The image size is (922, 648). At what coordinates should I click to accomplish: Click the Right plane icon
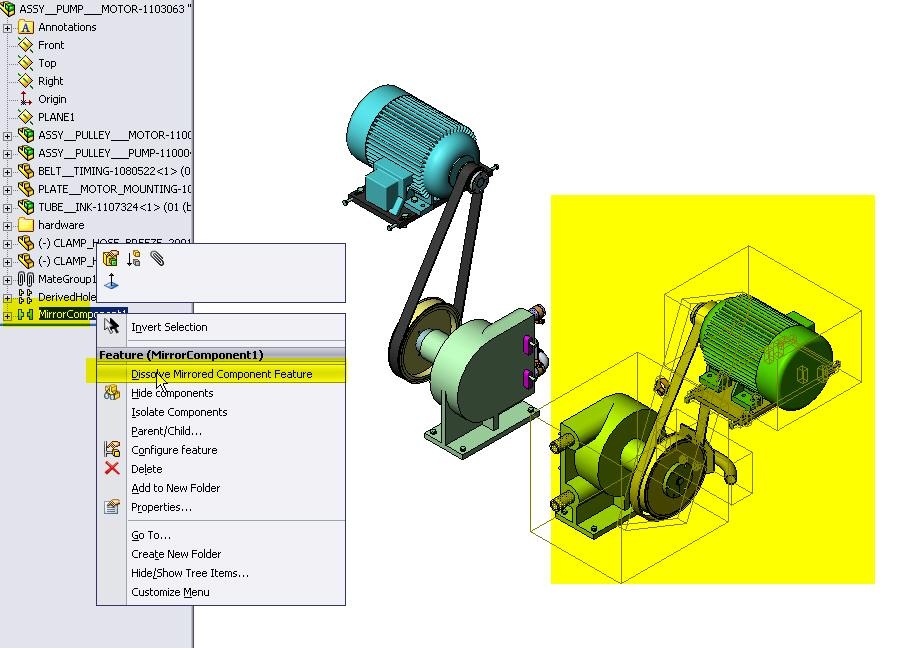pyautogui.click(x=26, y=81)
